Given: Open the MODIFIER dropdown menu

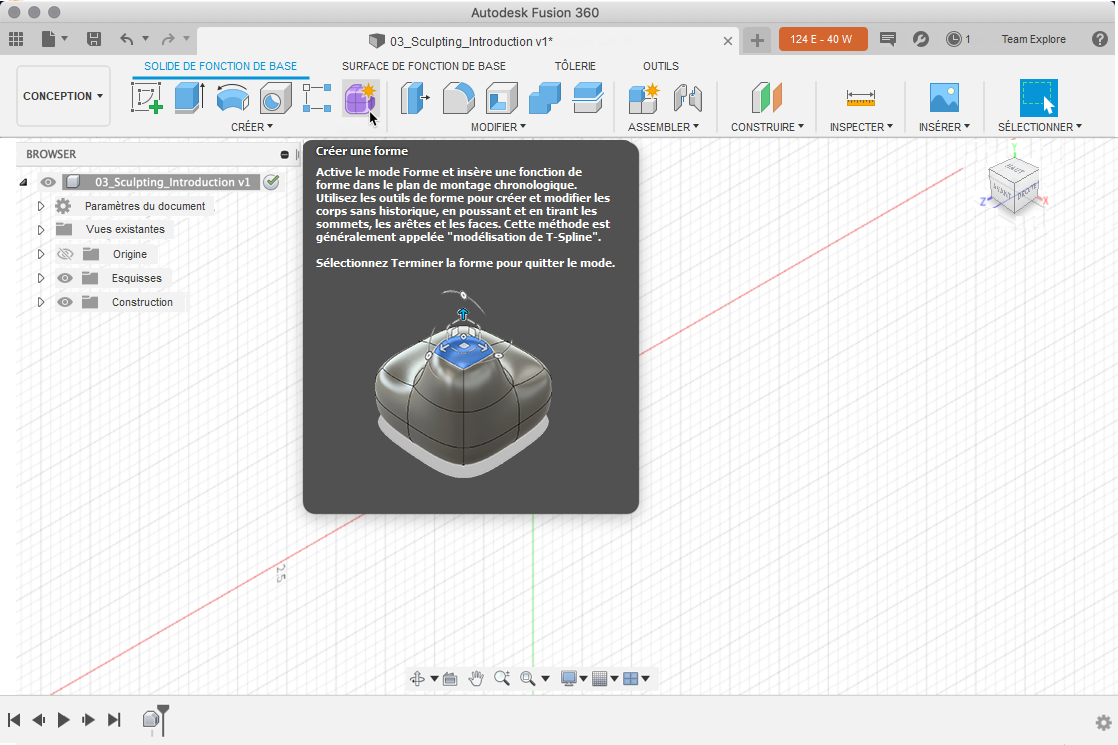Looking at the screenshot, I should coord(498,127).
